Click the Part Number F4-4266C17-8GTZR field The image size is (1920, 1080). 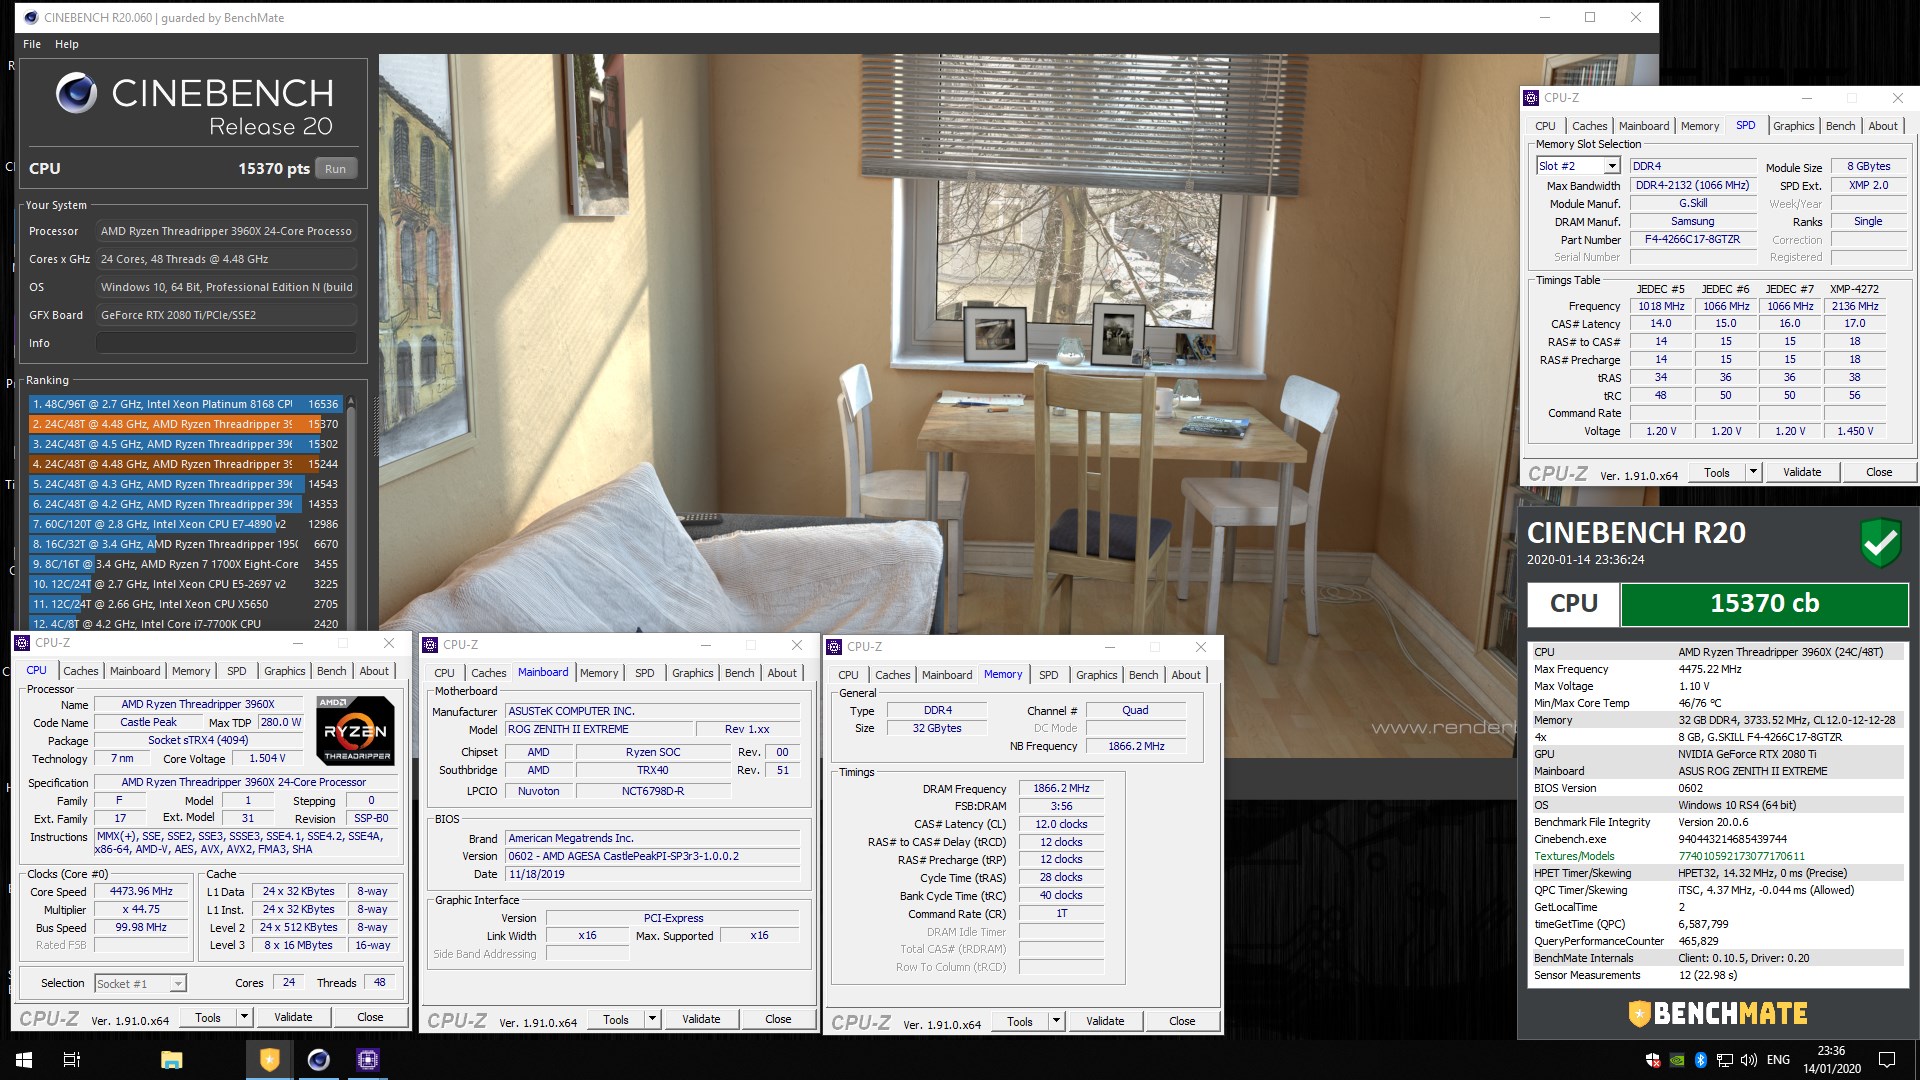tap(1693, 240)
